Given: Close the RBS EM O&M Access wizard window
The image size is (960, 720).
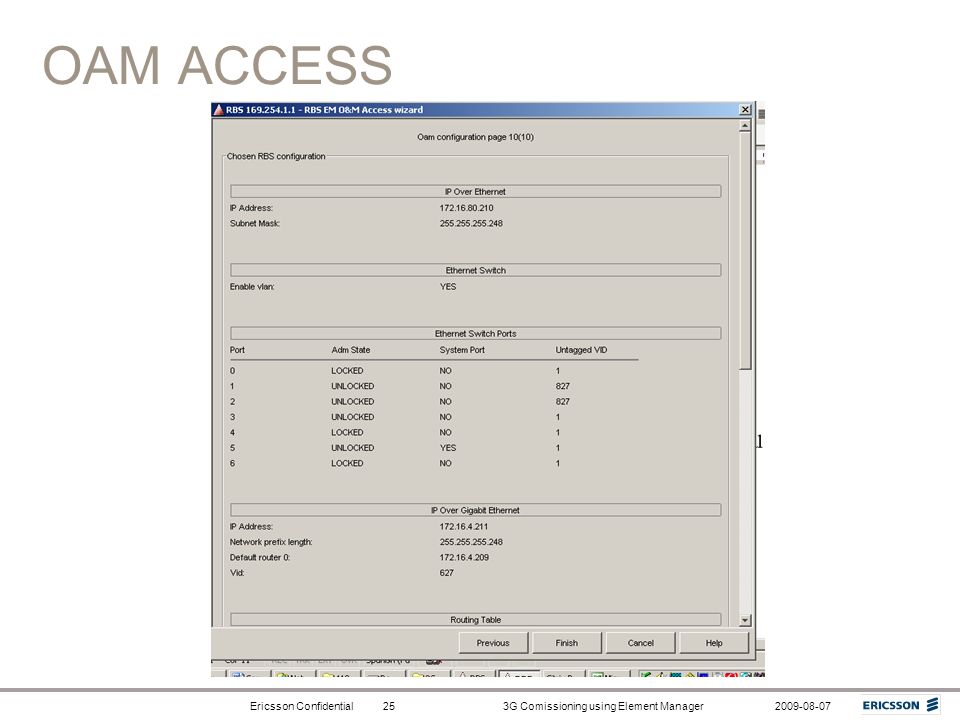Looking at the screenshot, I should 744,110.
